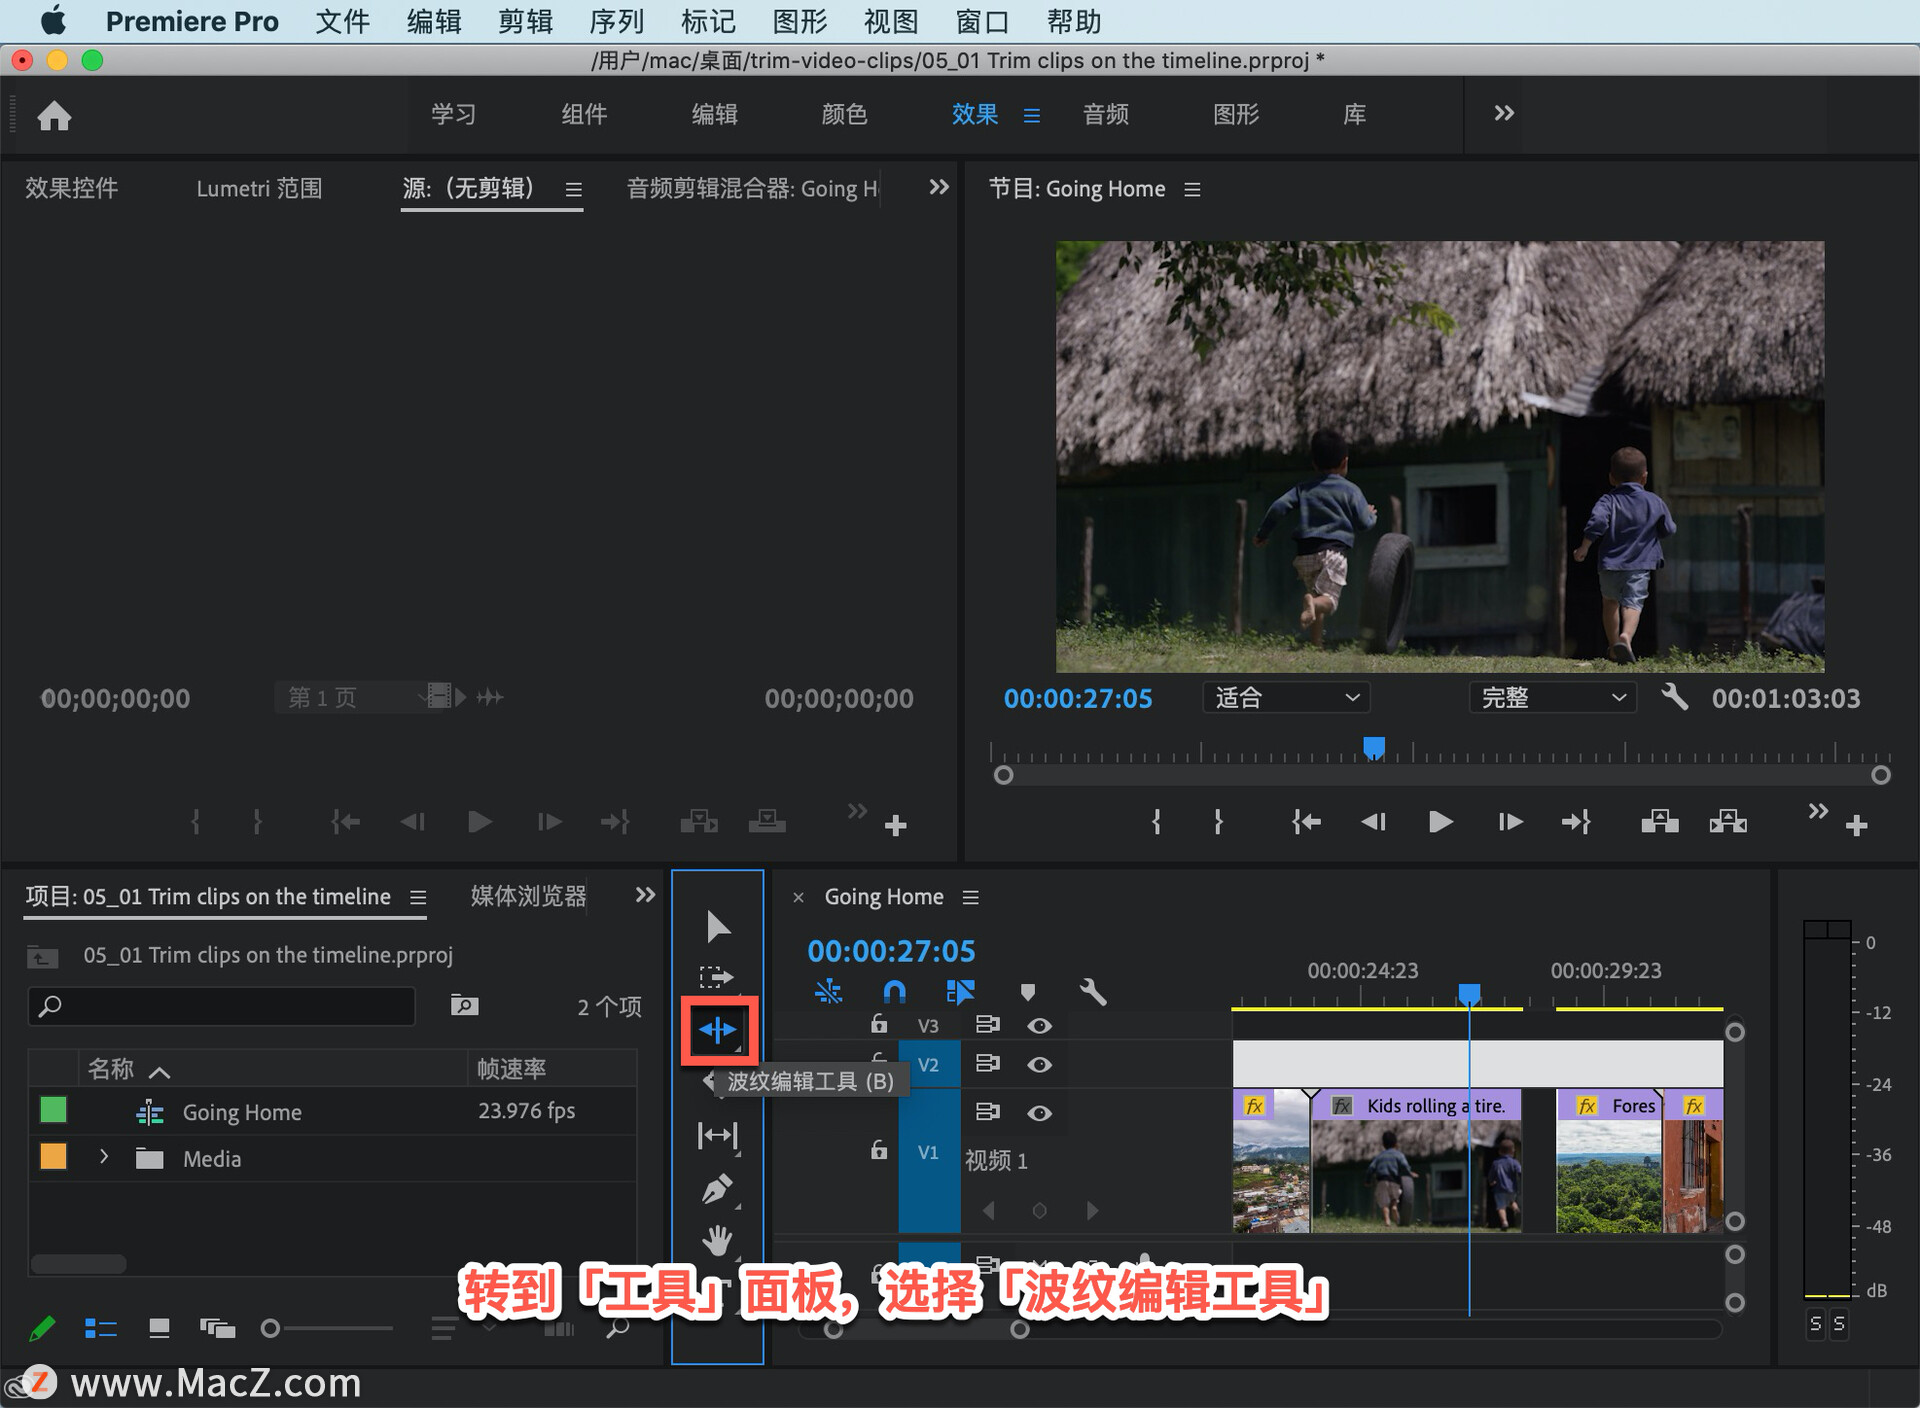Image resolution: width=1920 pixels, height=1408 pixels.
Task: Toggle V2 track output eye
Action: 1039,1065
